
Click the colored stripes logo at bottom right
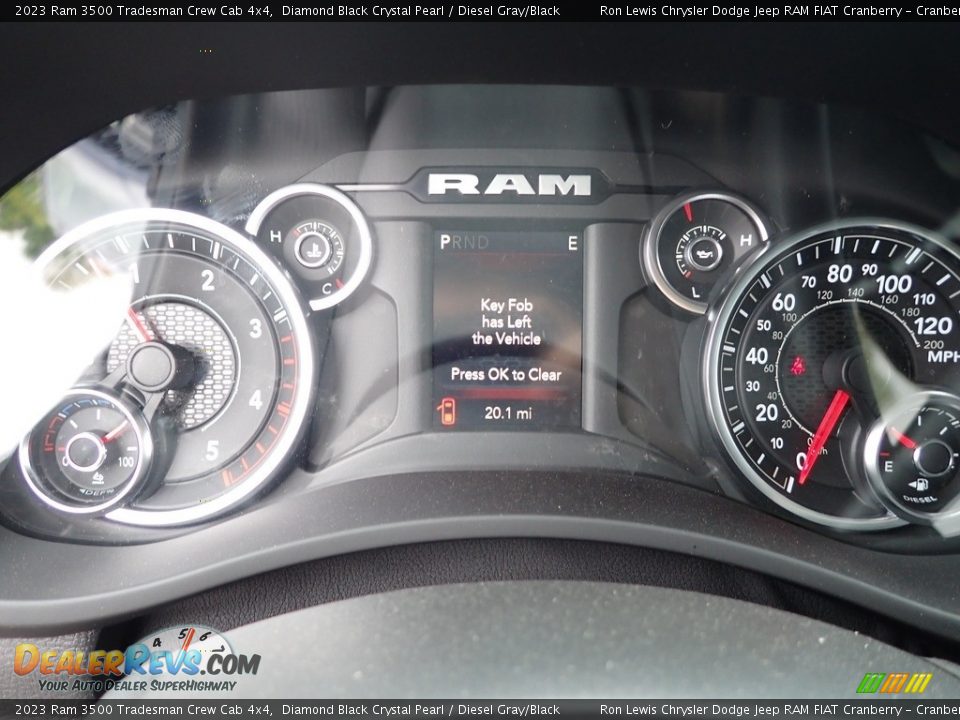tap(893, 683)
